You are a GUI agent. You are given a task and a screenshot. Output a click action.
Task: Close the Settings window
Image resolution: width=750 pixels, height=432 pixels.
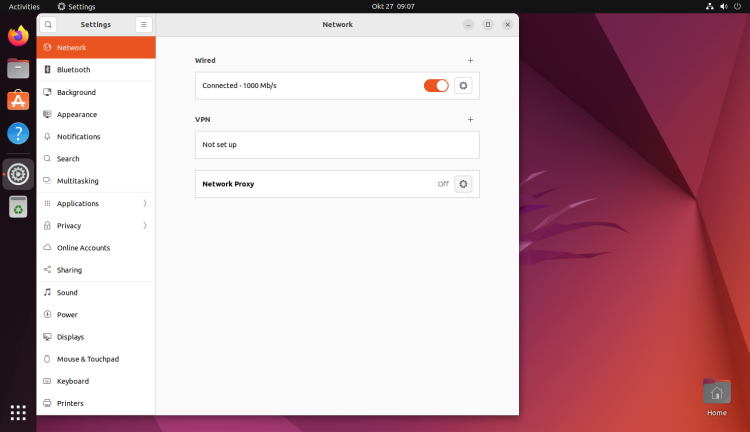(x=507, y=24)
